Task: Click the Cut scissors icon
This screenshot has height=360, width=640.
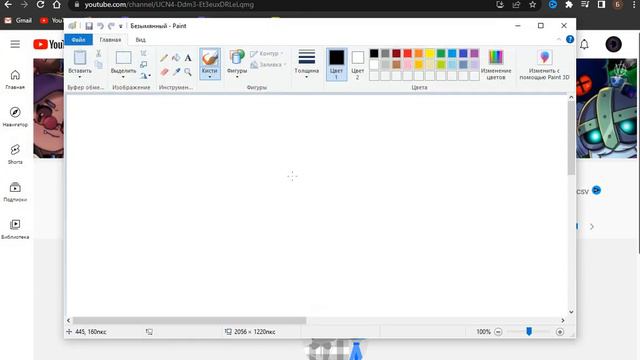Action: pos(98,53)
